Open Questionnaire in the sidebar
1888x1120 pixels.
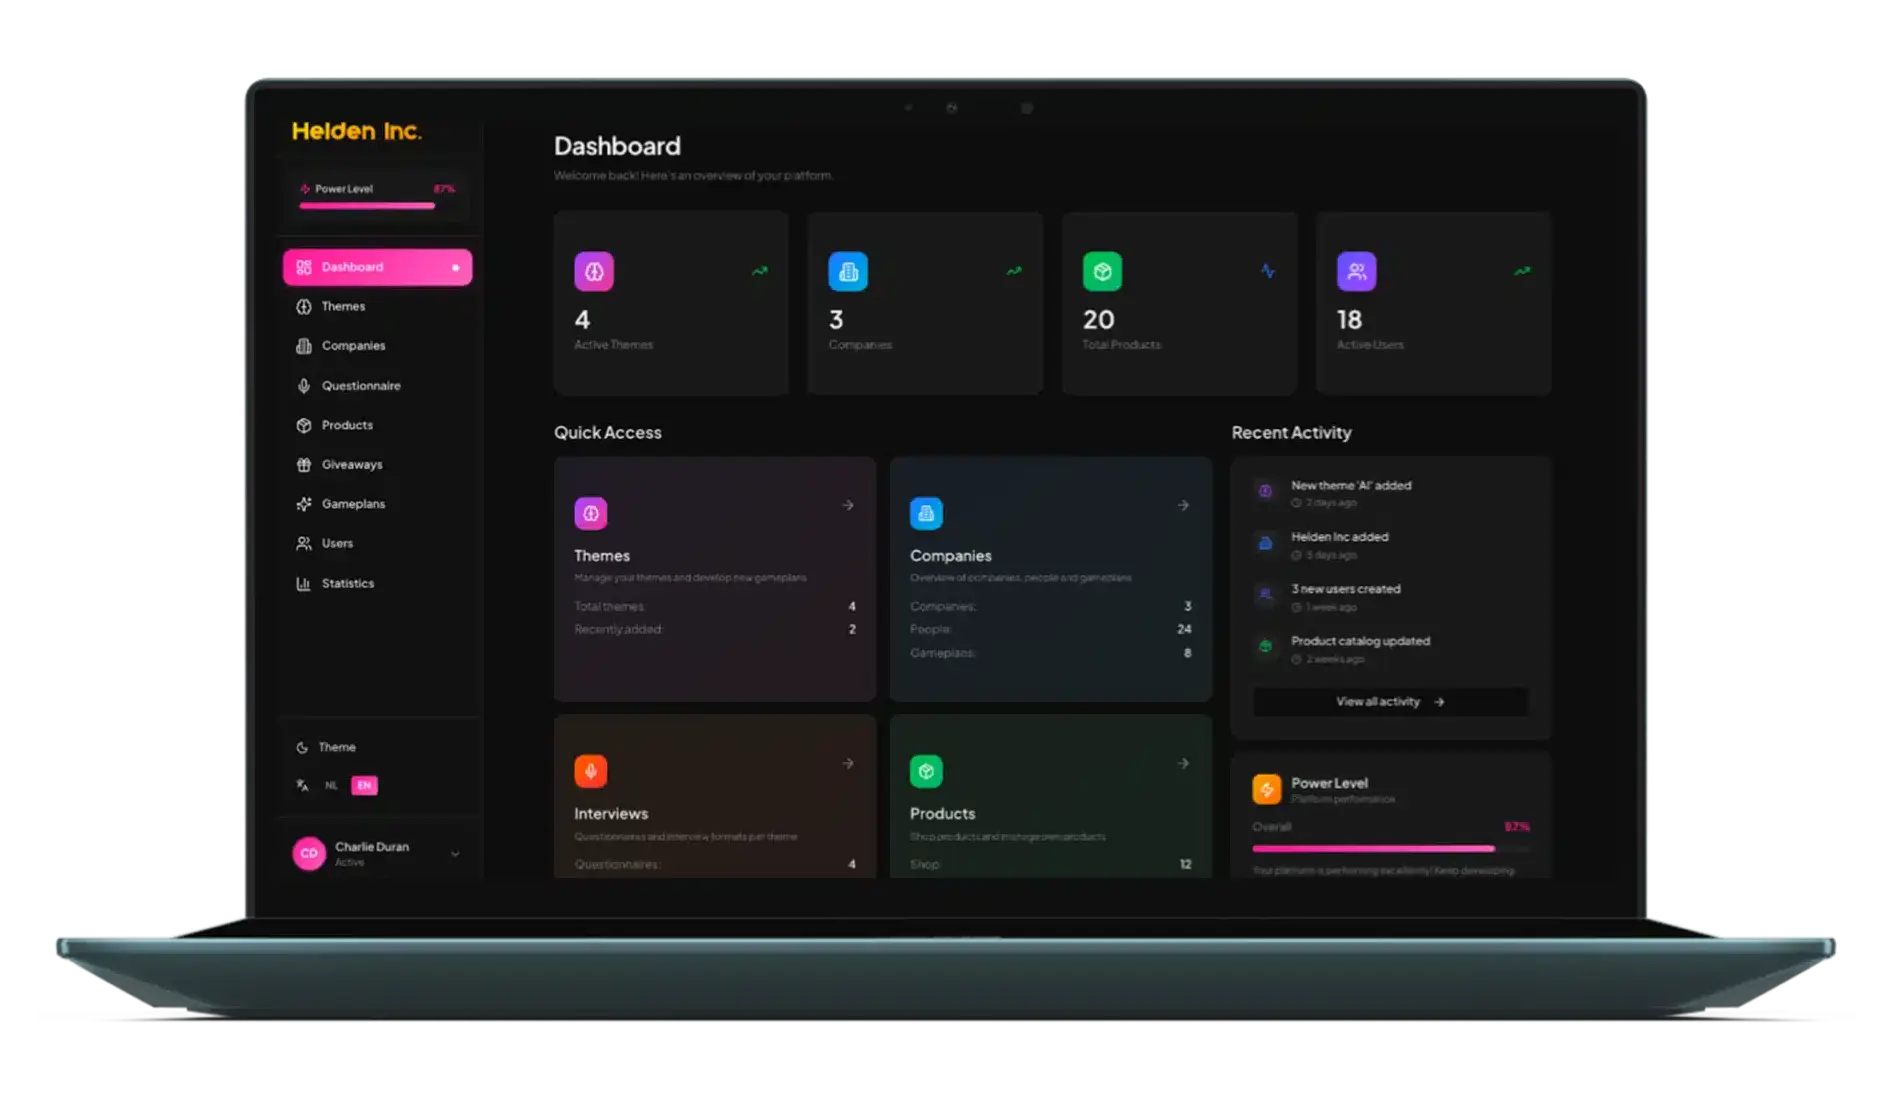point(360,386)
